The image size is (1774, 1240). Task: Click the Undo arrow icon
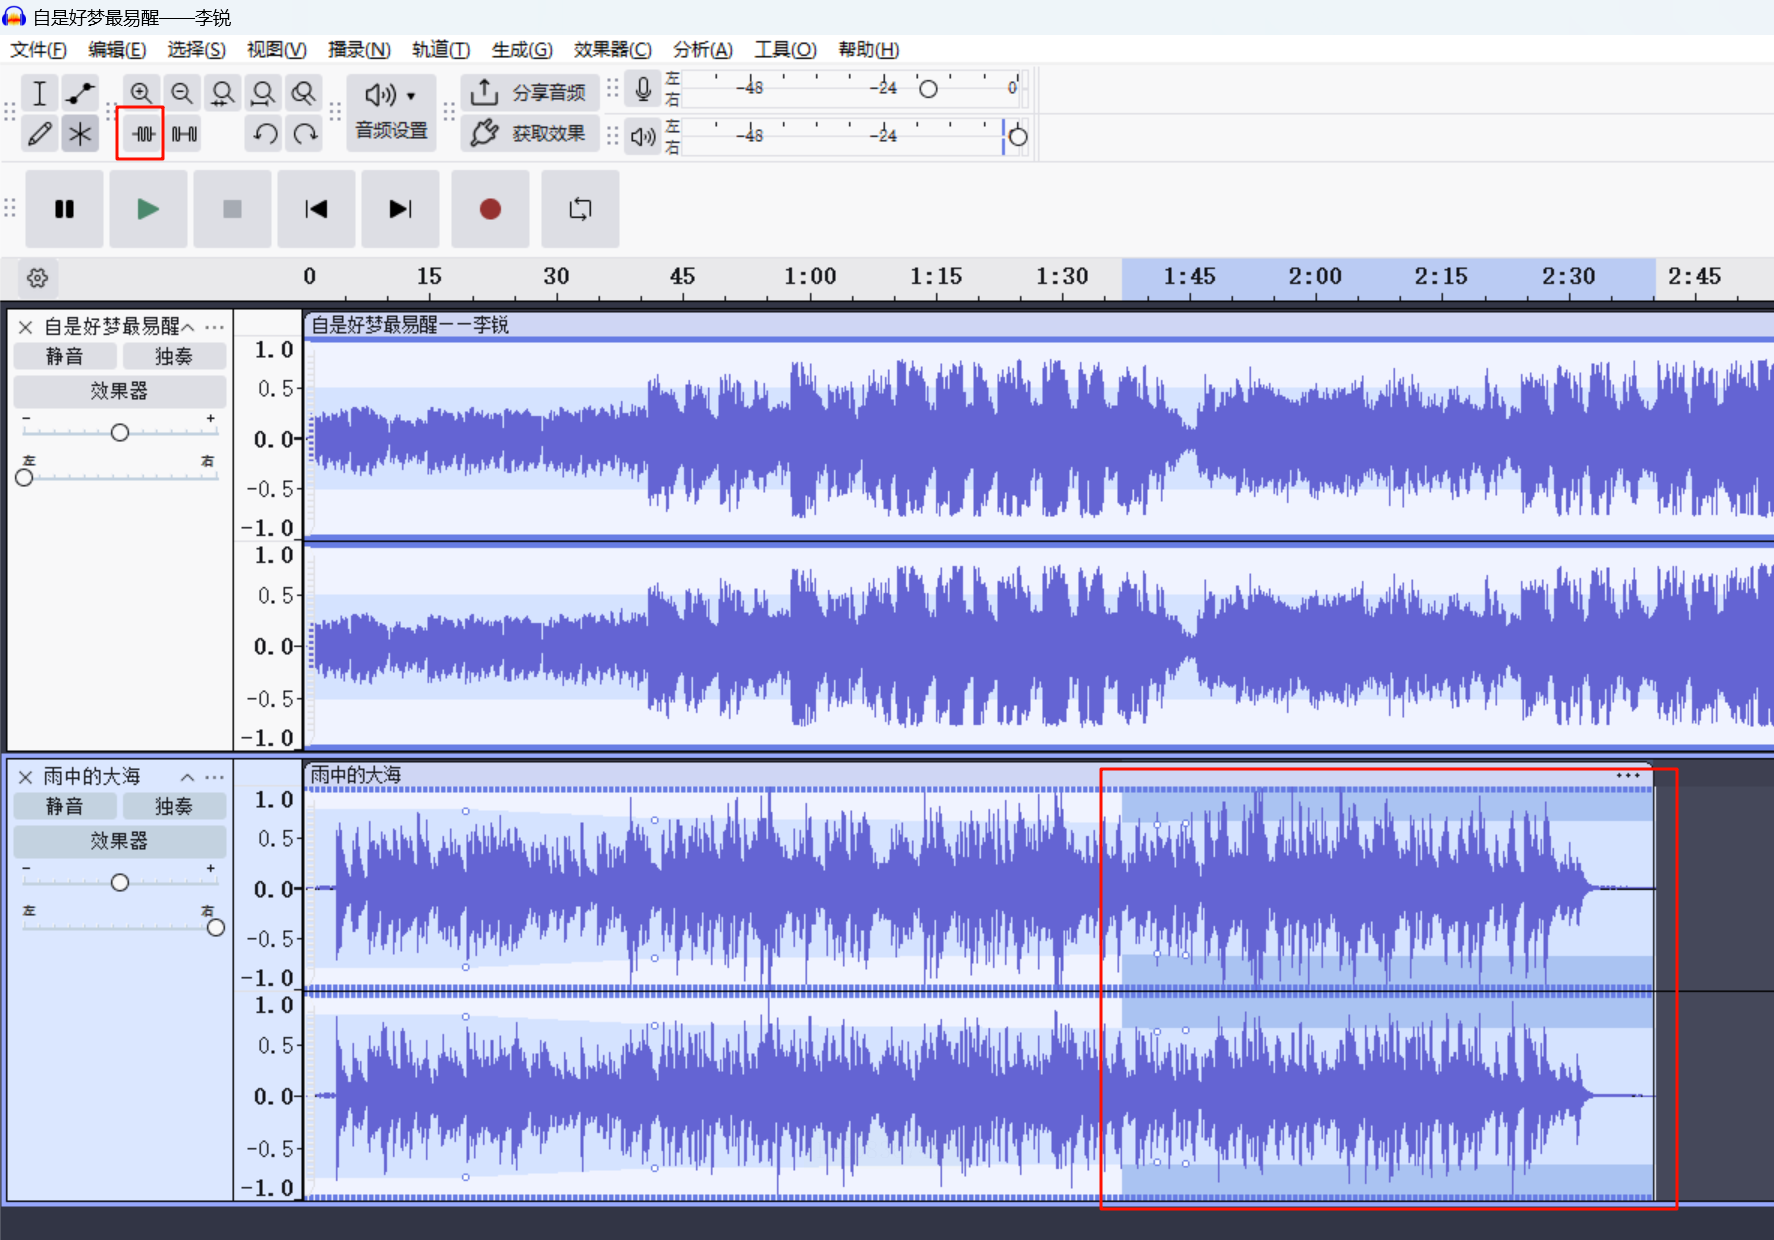click(265, 134)
